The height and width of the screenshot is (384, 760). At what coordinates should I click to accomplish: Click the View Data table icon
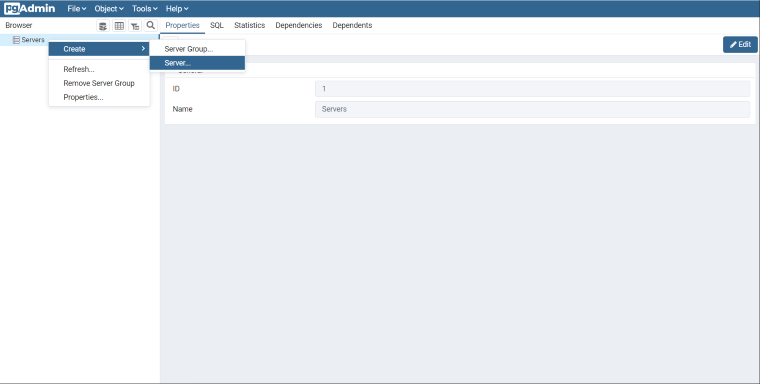tap(119, 26)
